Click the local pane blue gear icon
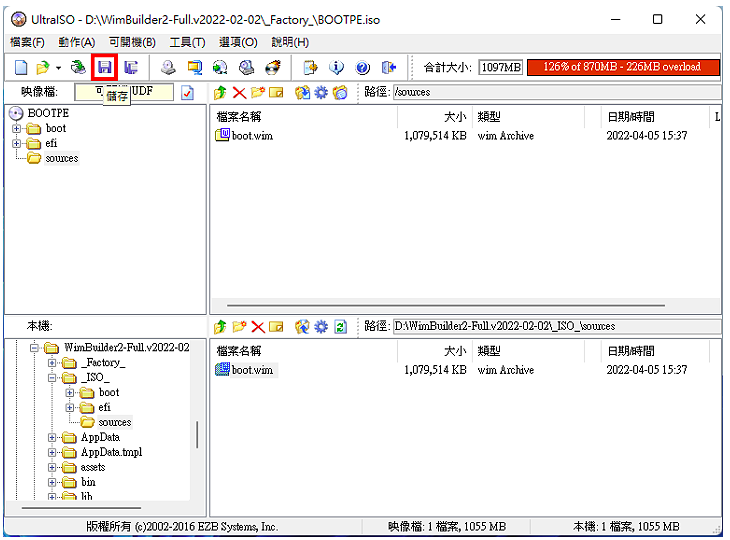This screenshot has width=730, height=540. click(321, 327)
